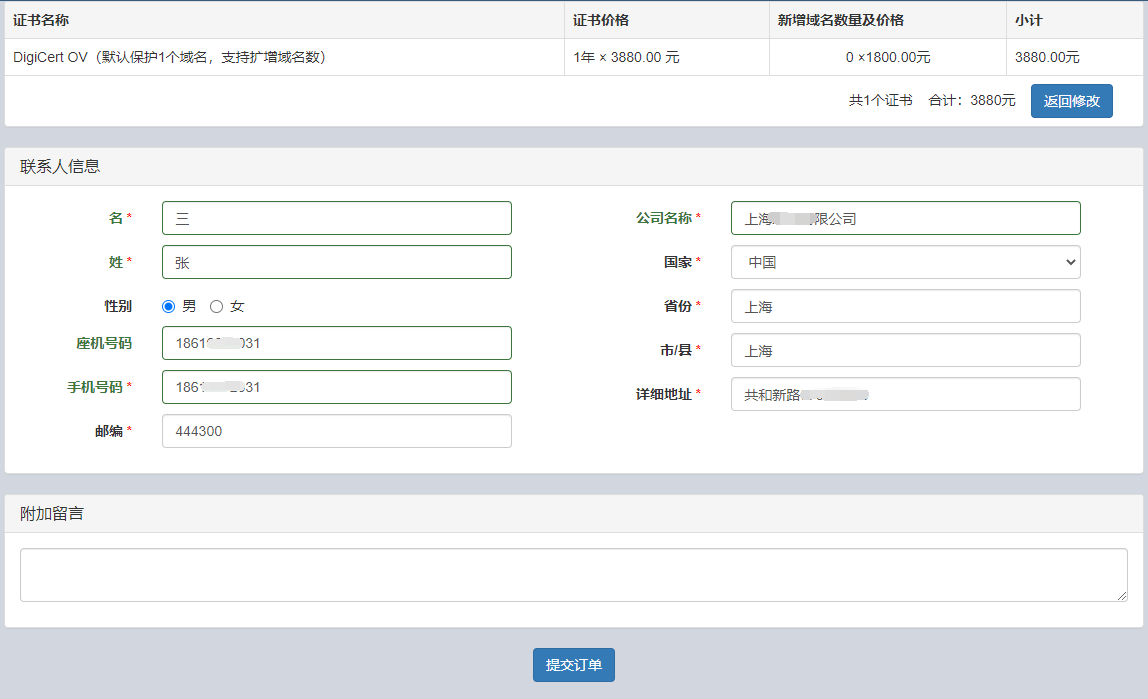Open the 国家 country dropdown

905,262
